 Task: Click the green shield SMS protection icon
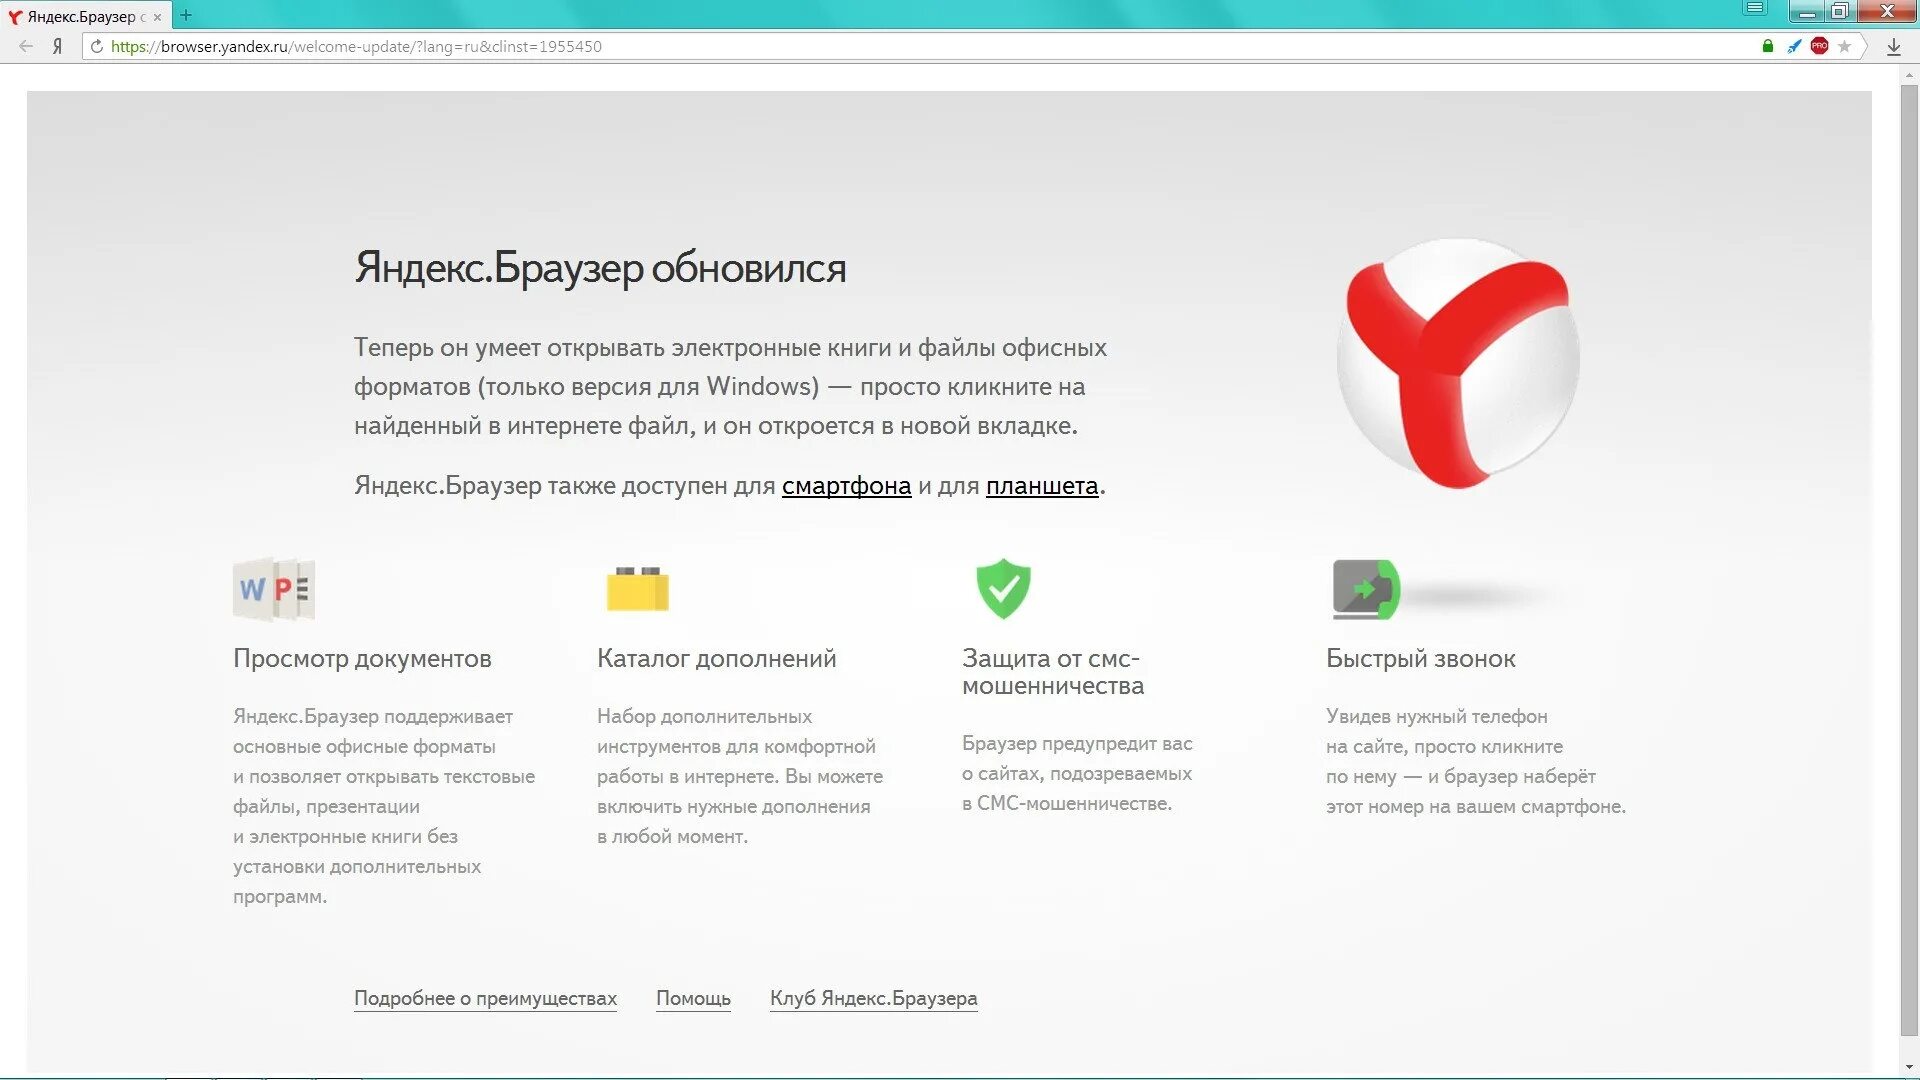[1003, 588]
